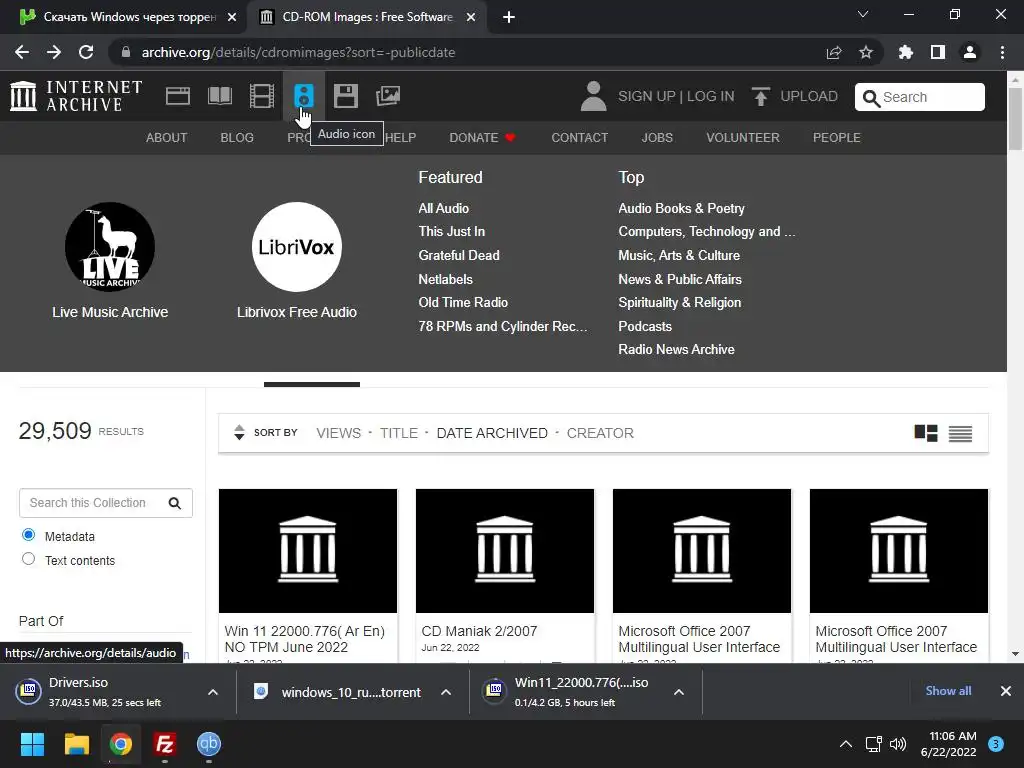Open Chrome three-dot menu
The image size is (1024, 768).
click(1002, 52)
